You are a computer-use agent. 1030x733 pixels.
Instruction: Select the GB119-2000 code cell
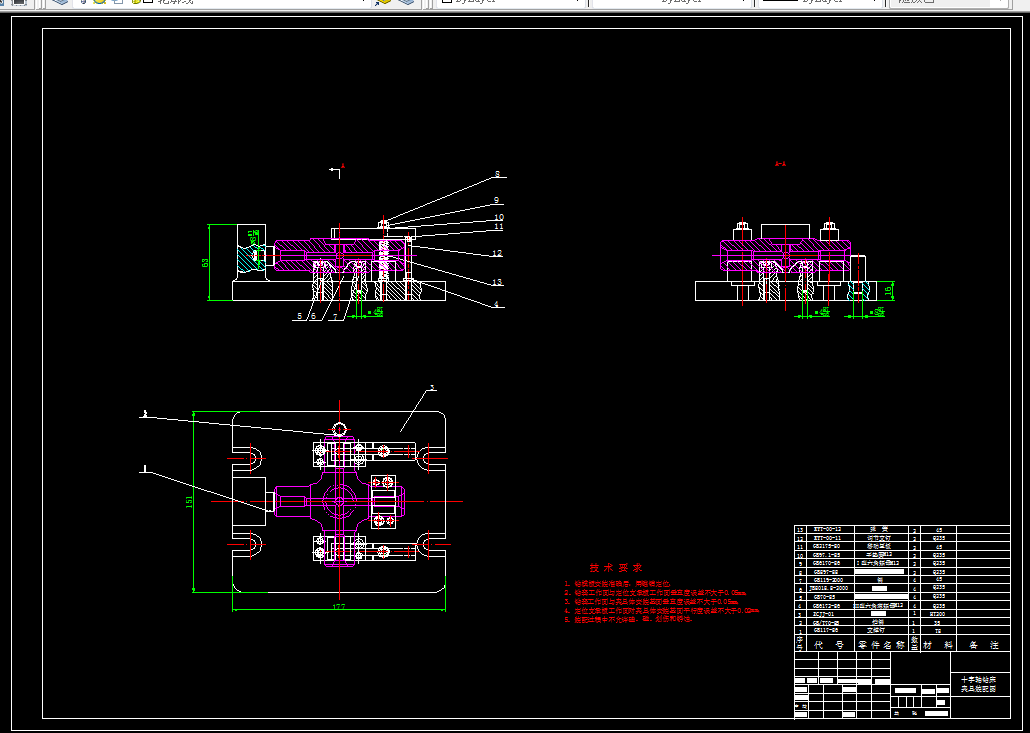pyautogui.click(x=830, y=580)
